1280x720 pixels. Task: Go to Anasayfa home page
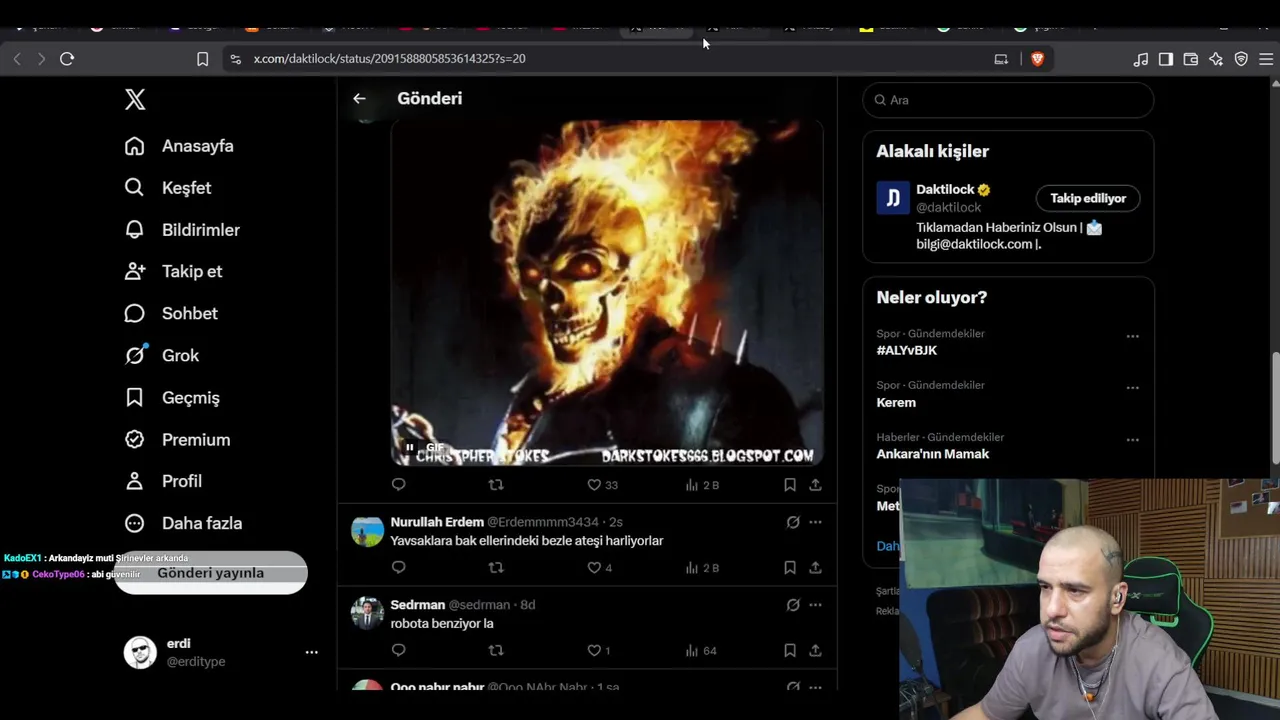[179, 146]
